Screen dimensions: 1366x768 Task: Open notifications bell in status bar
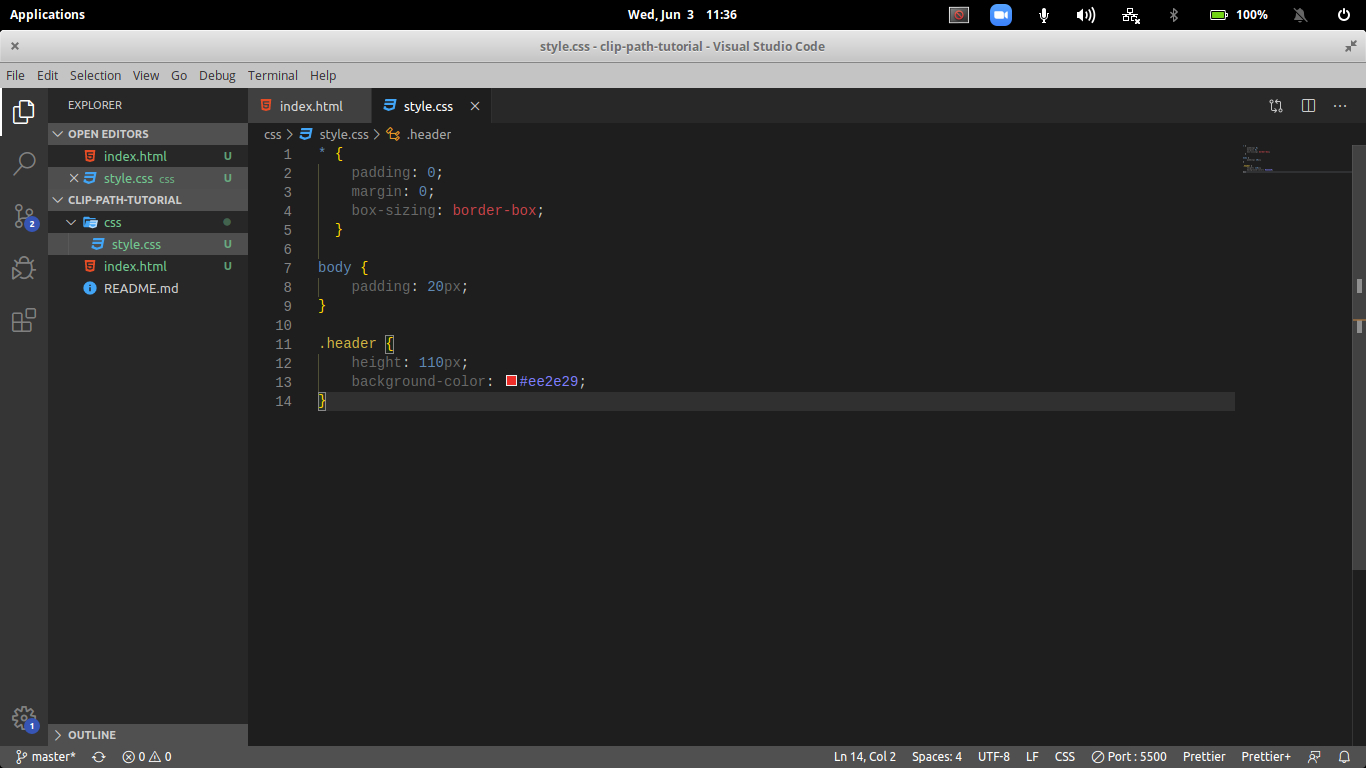pyautogui.click(x=1344, y=757)
